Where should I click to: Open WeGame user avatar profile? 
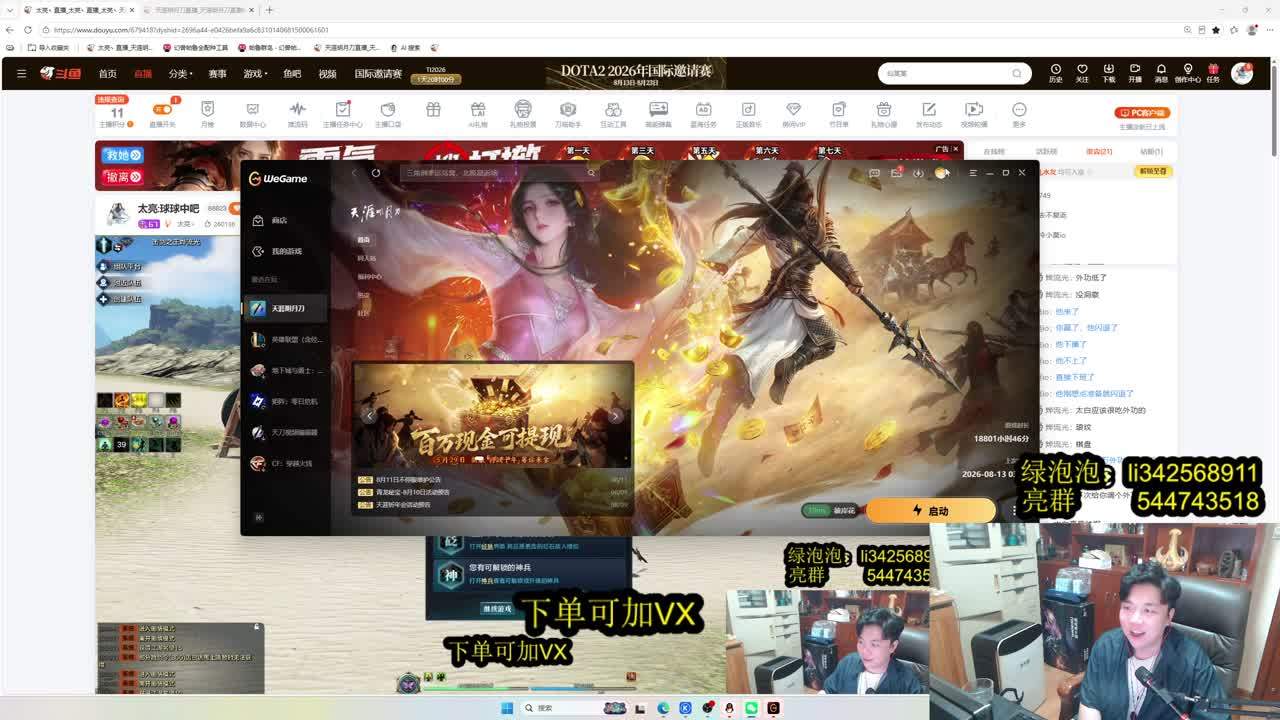(941, 173)
